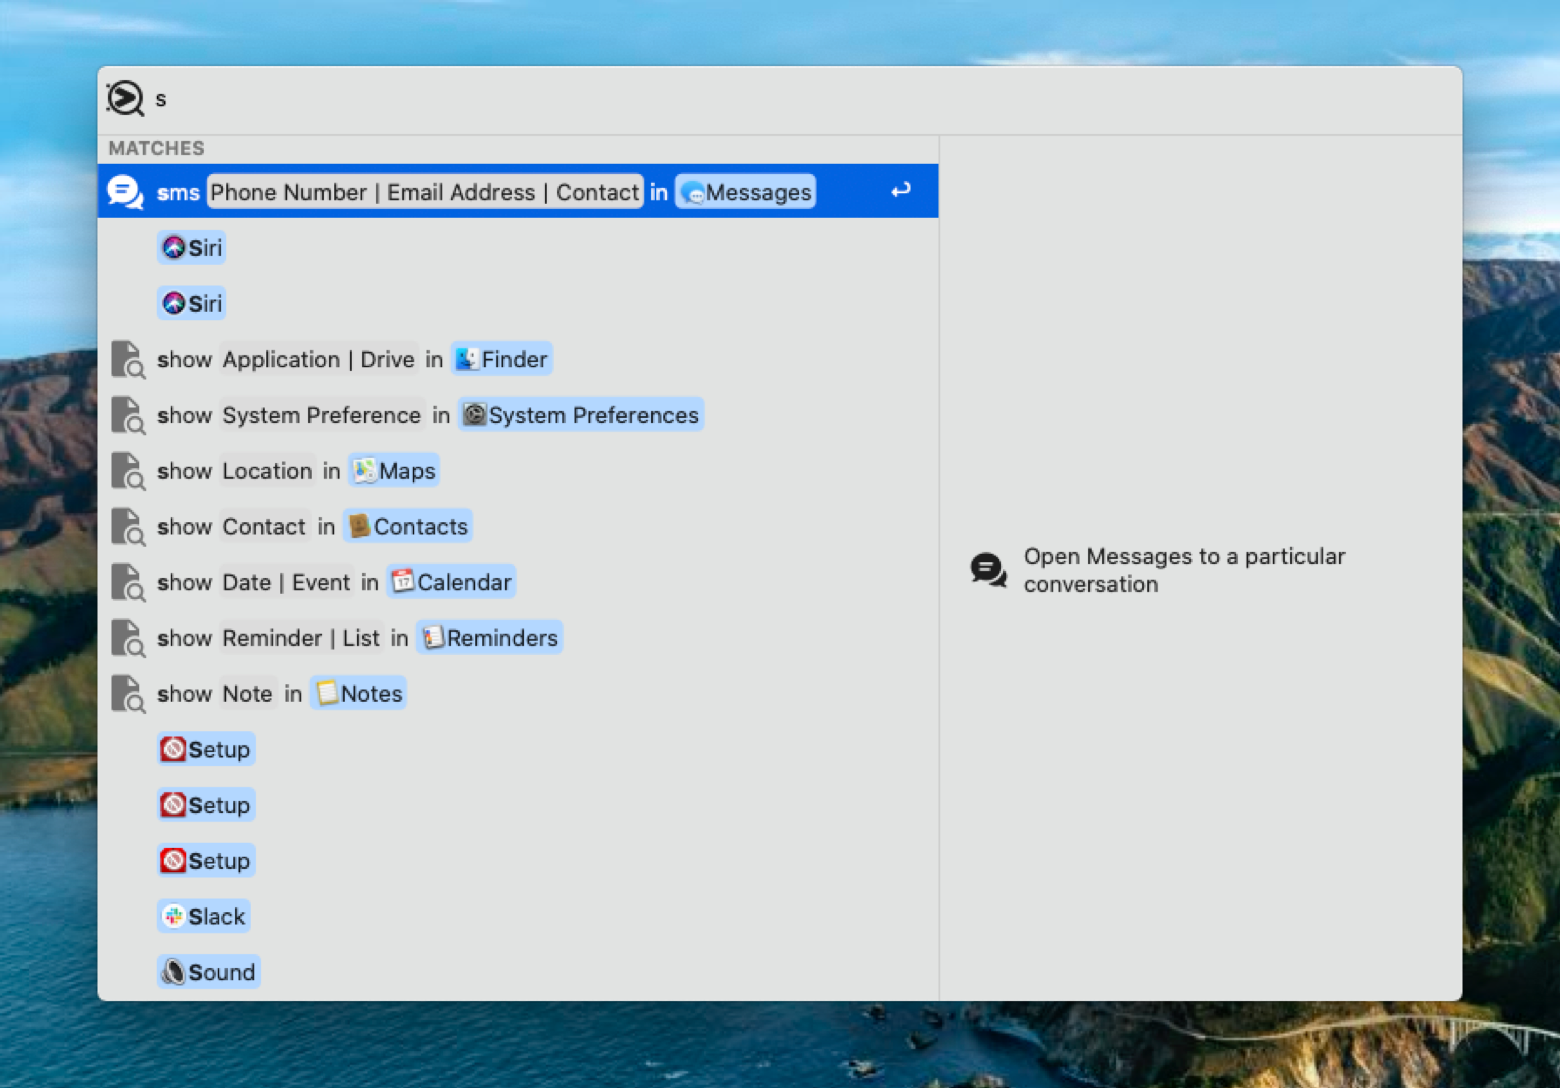Click the Messages chat bubble in the preview pane

(987, 570)
